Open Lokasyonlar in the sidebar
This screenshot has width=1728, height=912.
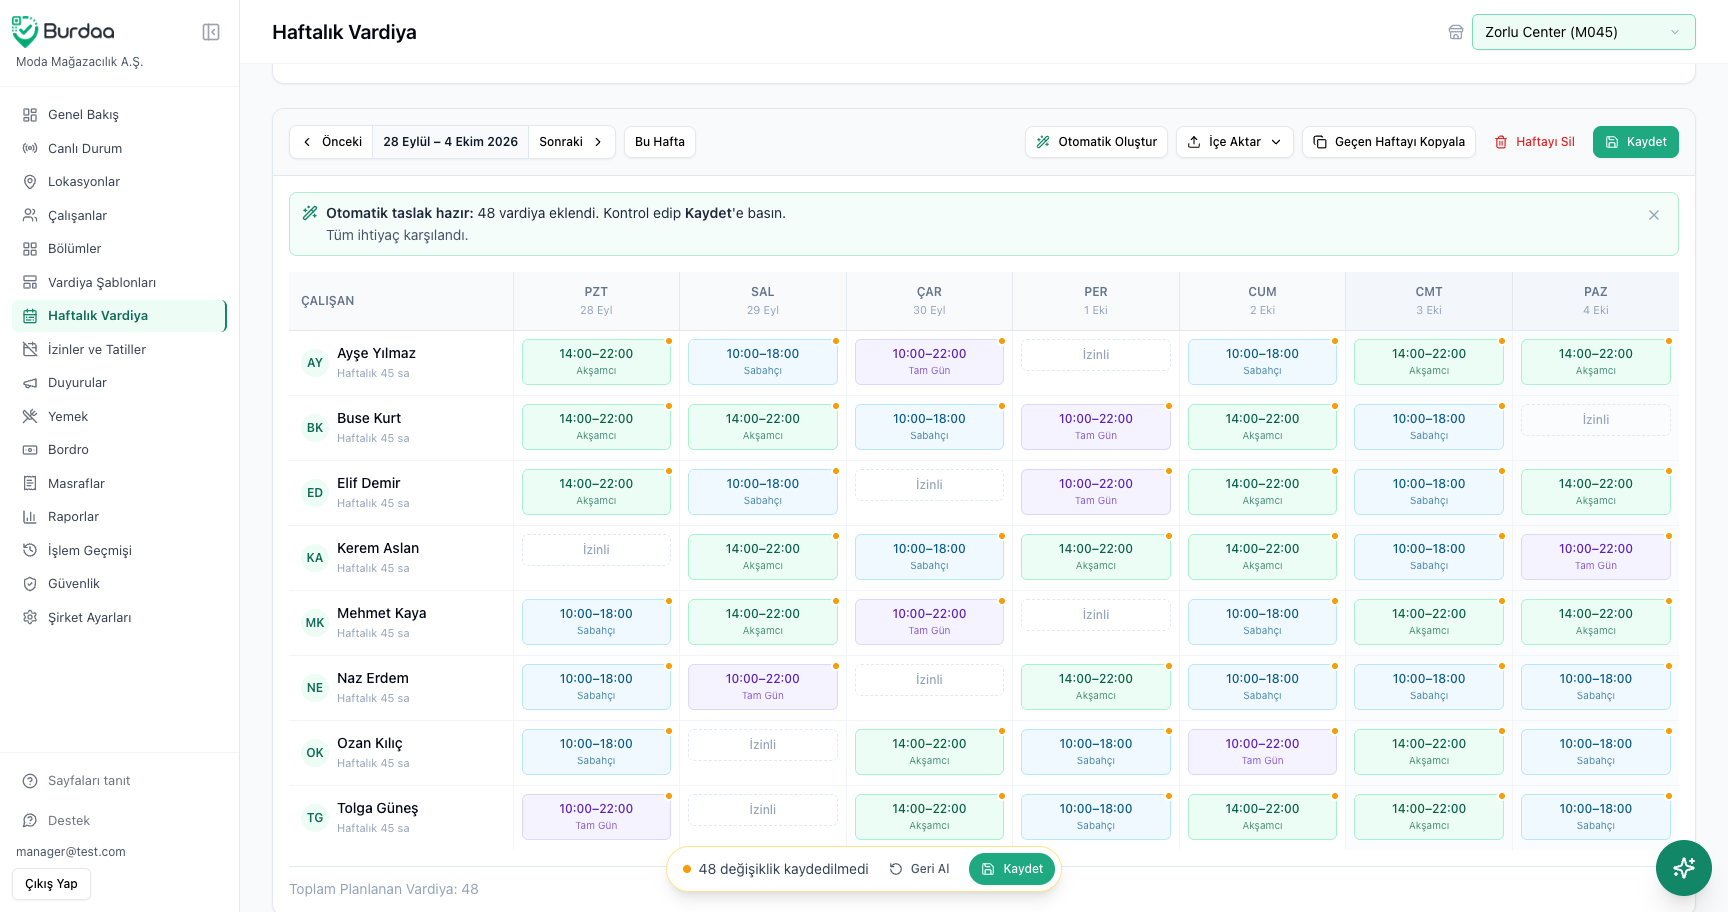120,182
